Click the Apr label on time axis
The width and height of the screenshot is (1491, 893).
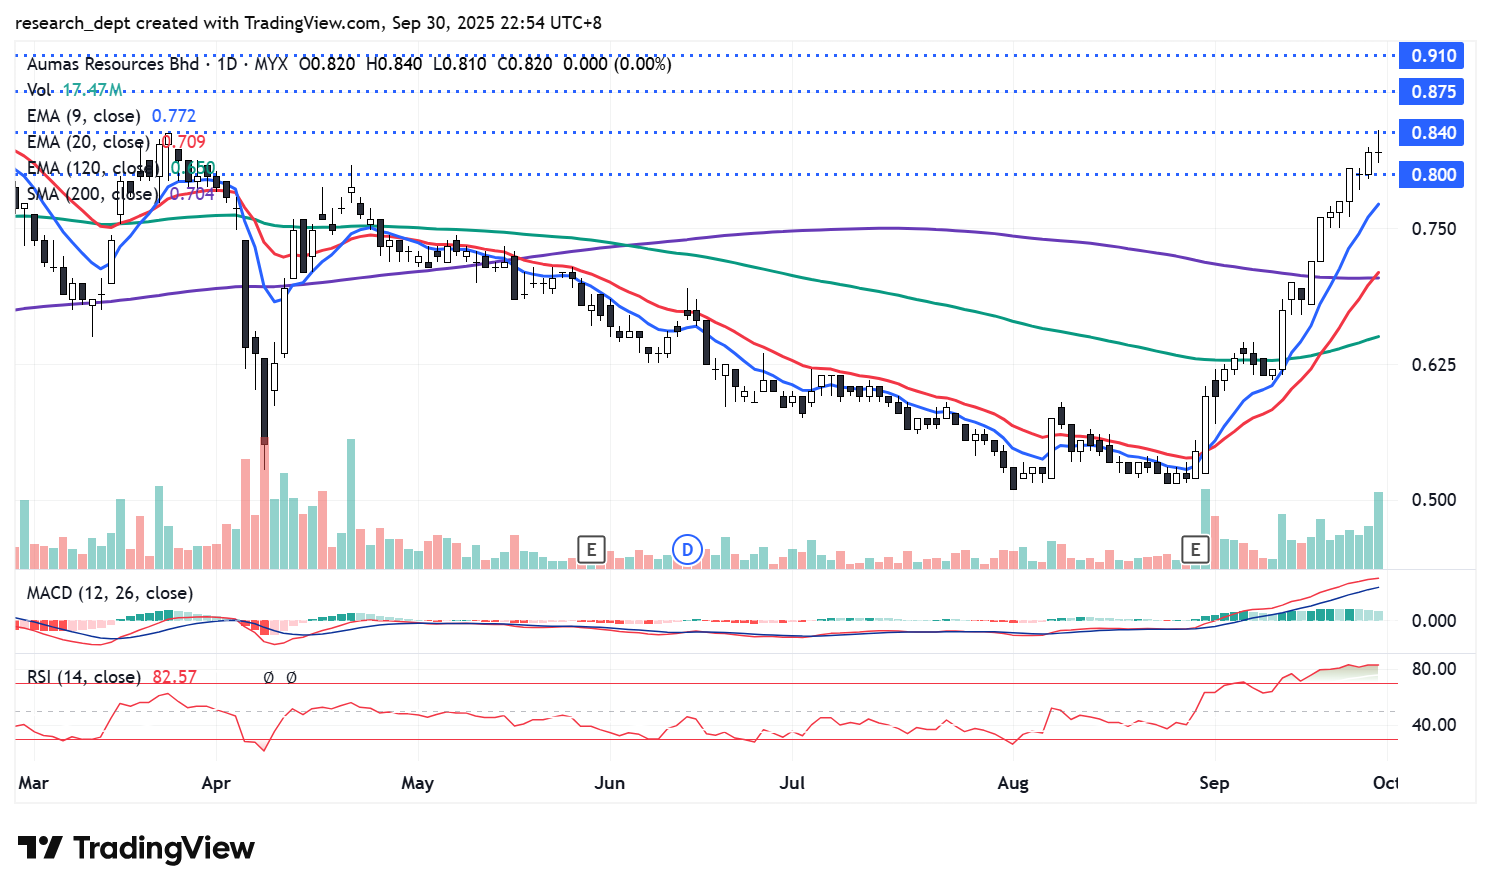click(x=216, y=783)
